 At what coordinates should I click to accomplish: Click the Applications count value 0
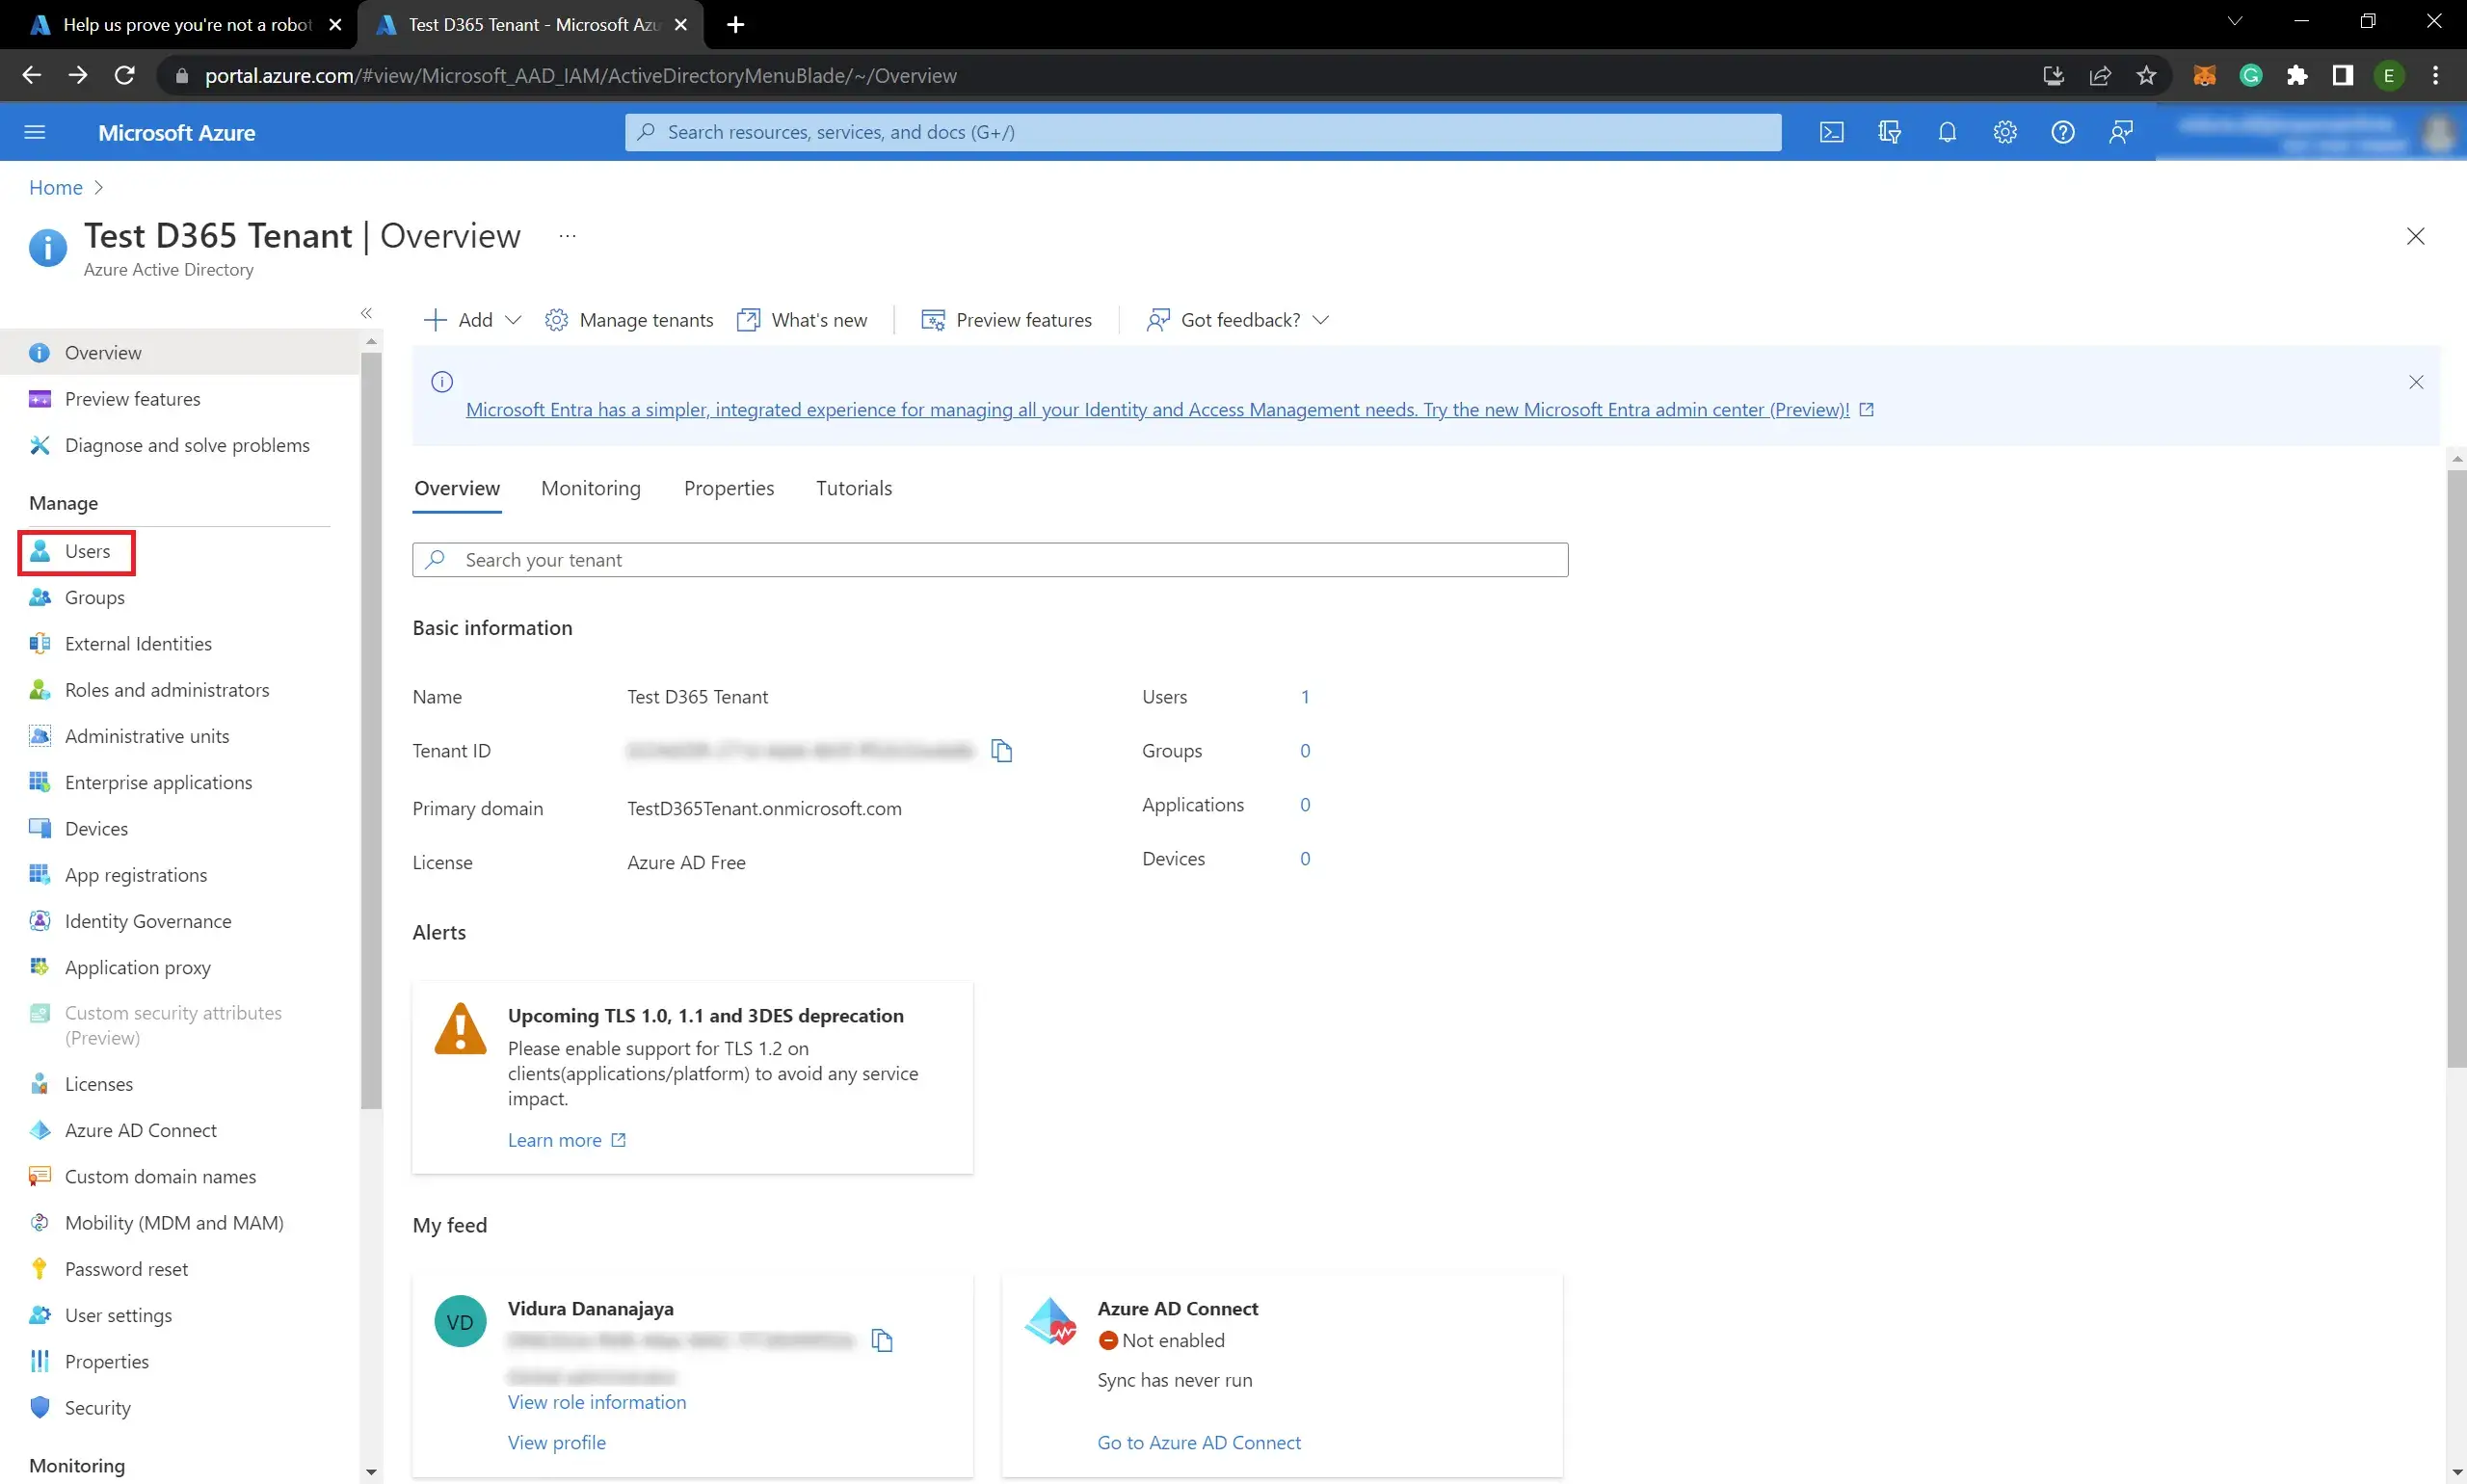[x=1305, y=805]
